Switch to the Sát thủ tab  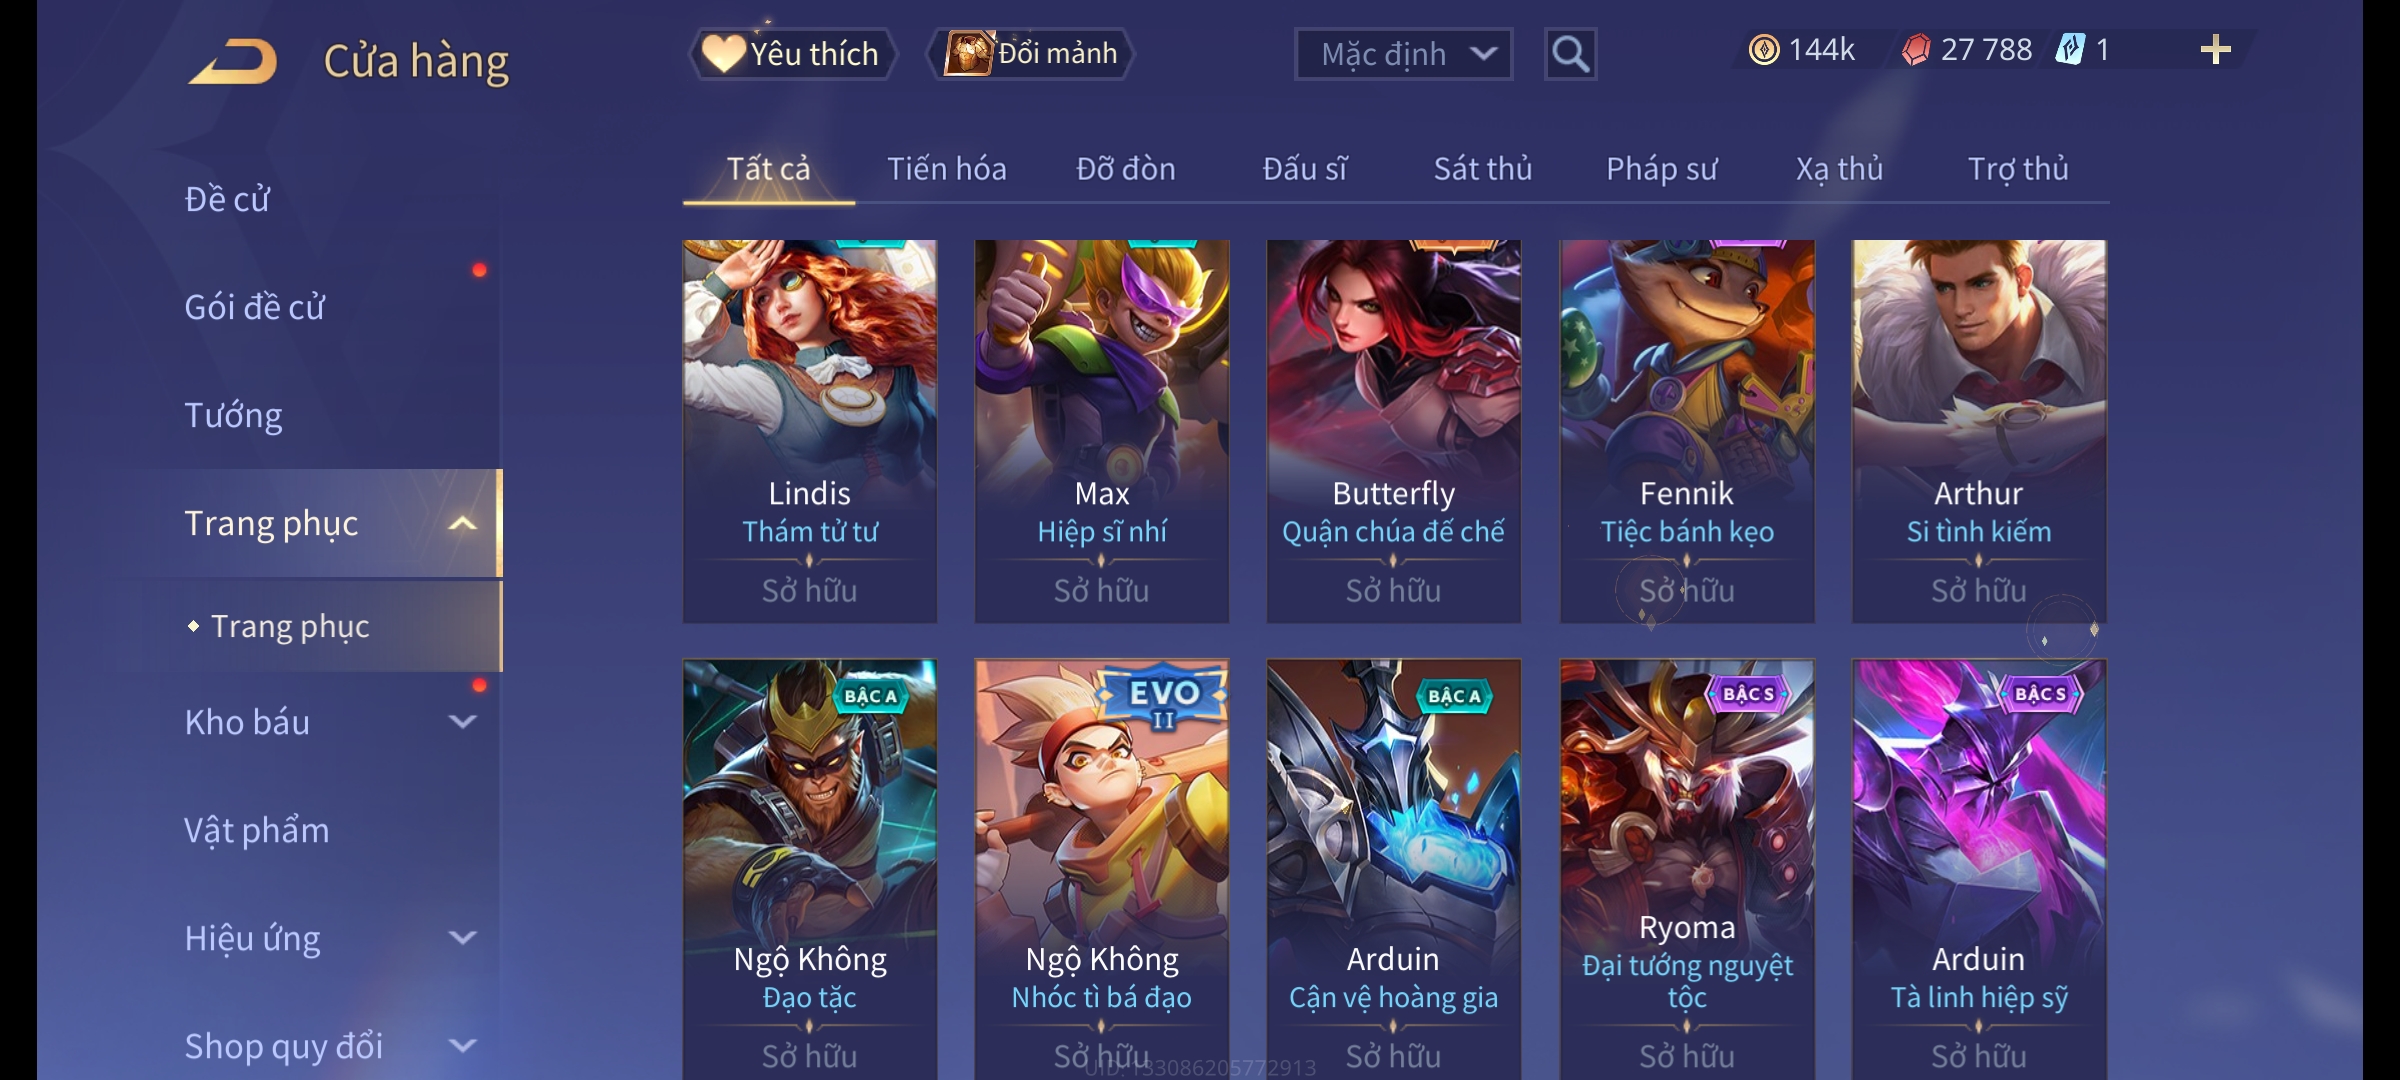click(x=1483, y=169)
